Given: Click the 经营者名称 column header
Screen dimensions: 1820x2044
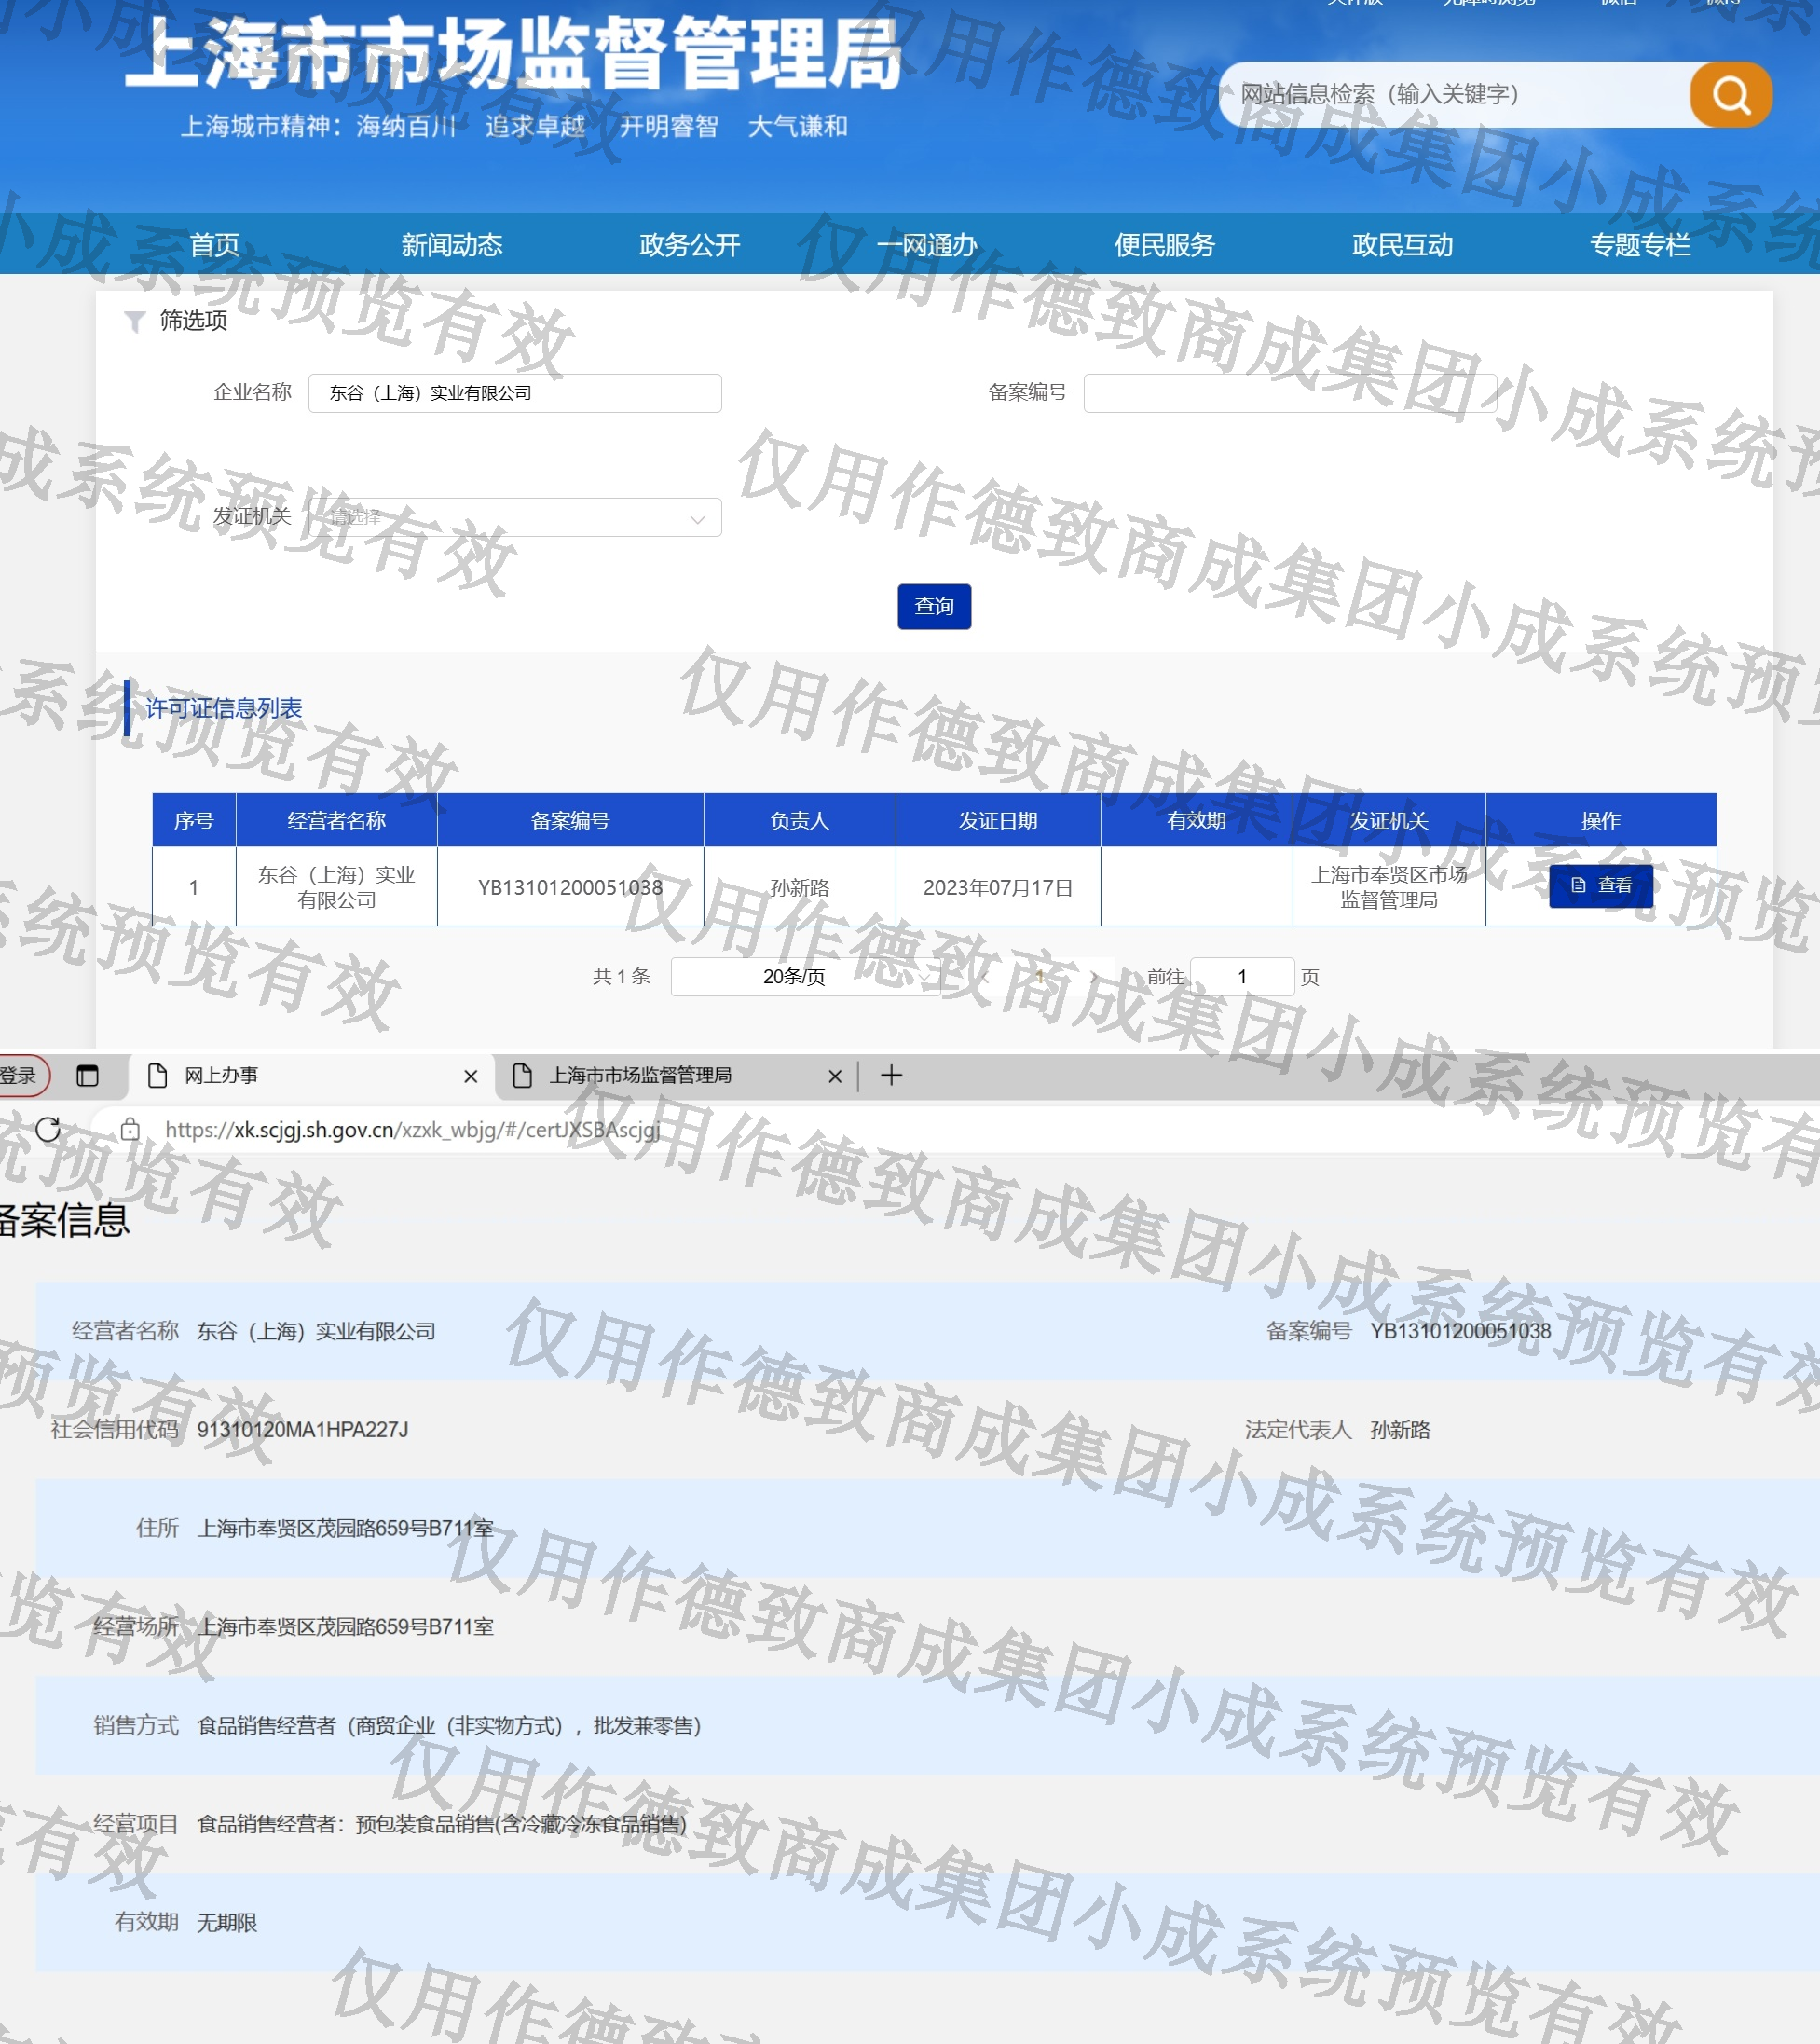Looking at the screenshot, I should 336,820.
